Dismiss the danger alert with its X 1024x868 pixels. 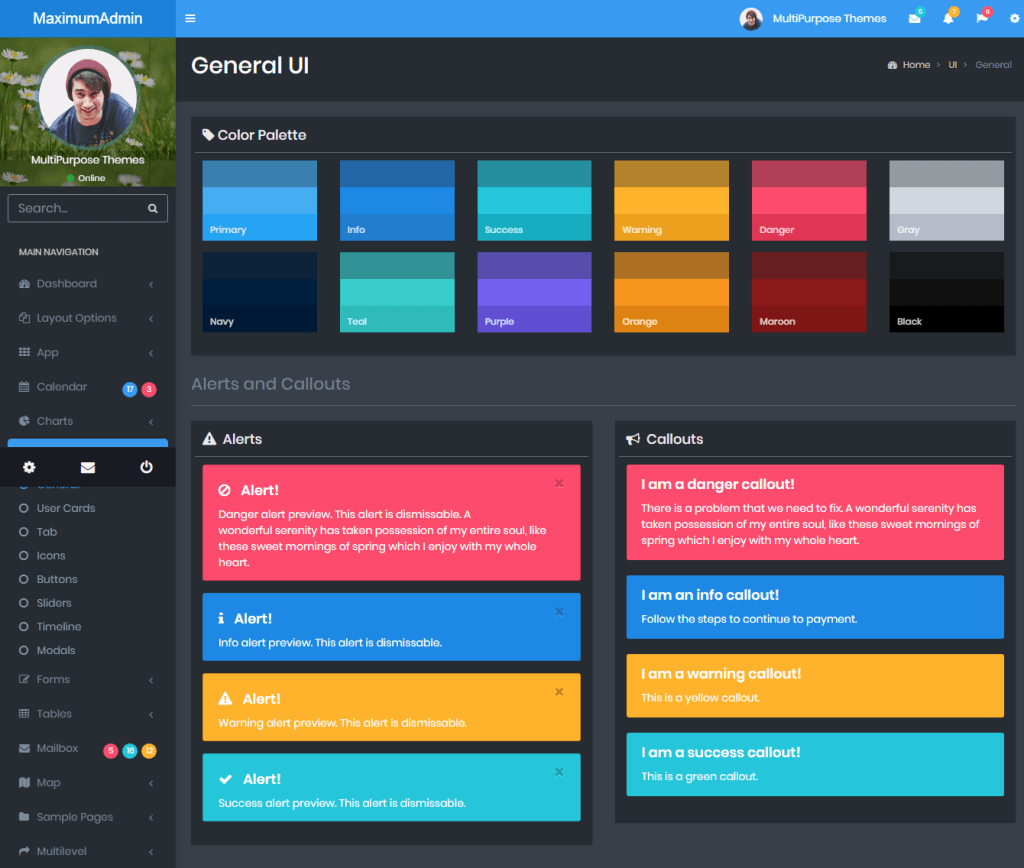[559, 483]
